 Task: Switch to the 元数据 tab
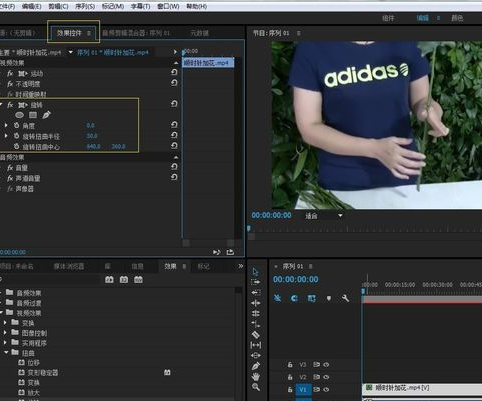(199, 33)
